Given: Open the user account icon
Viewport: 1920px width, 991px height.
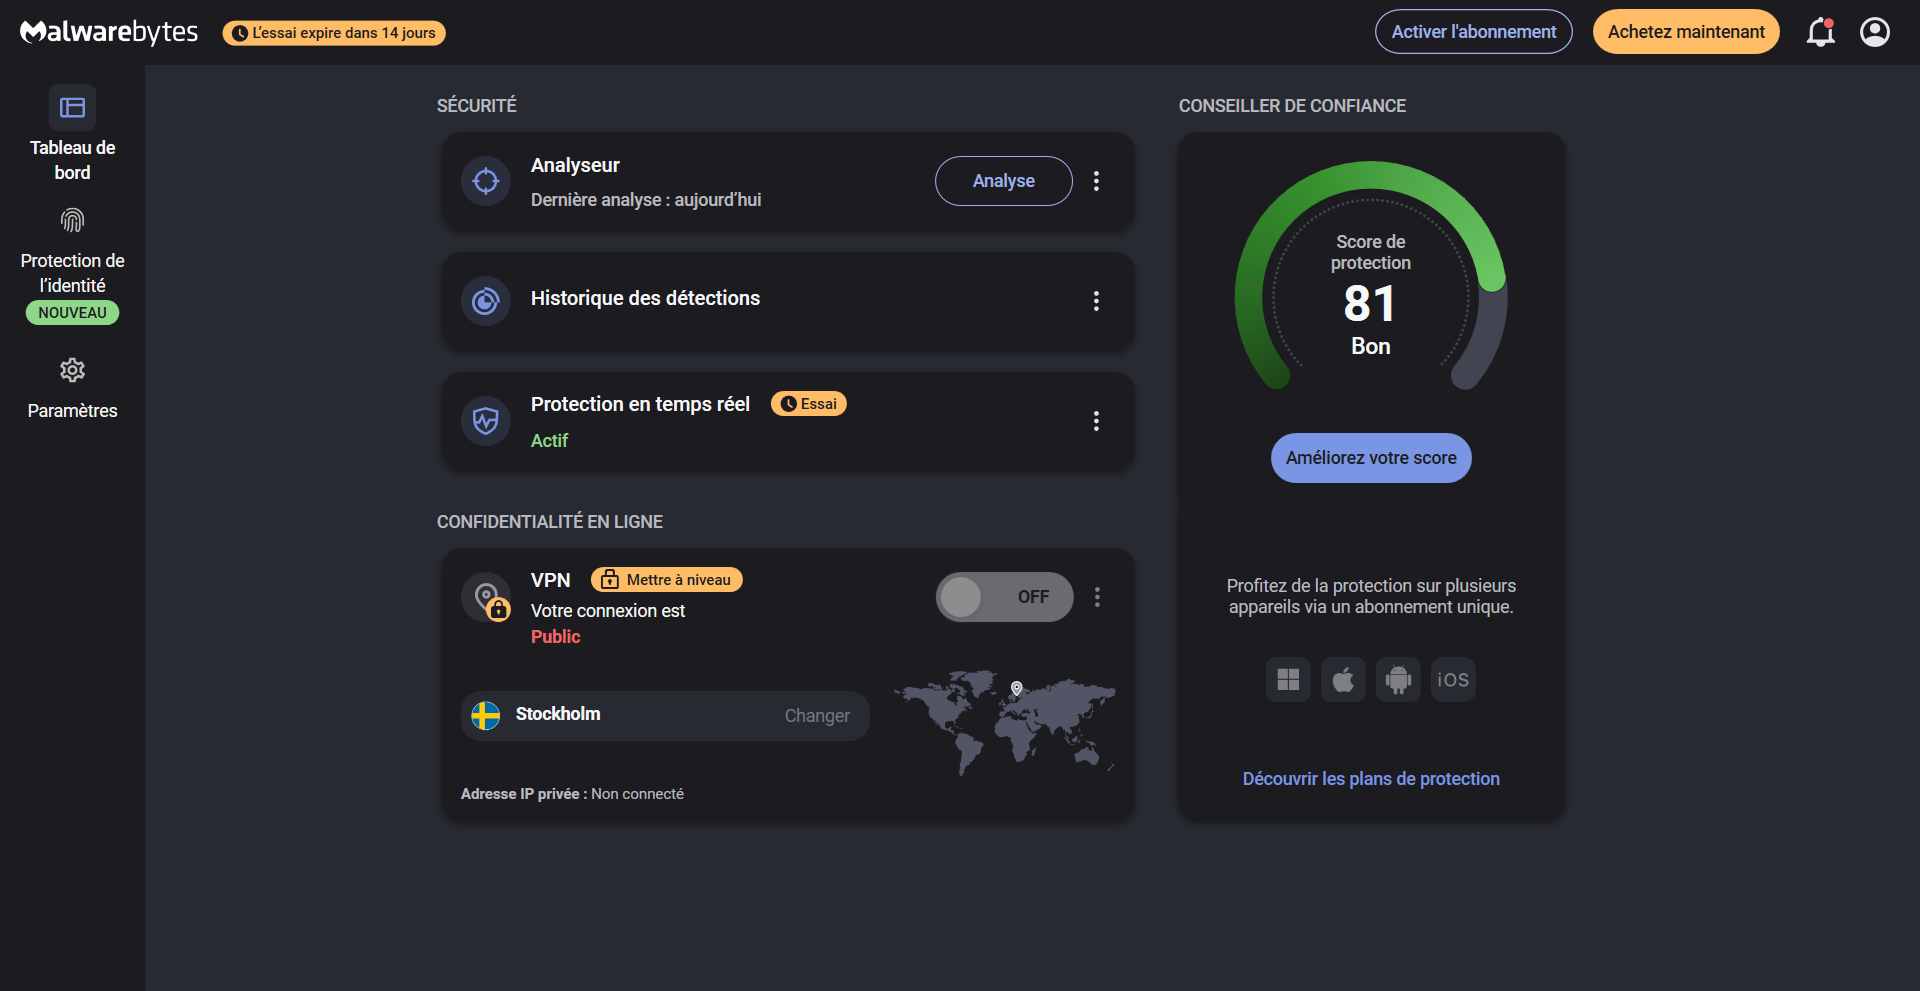Looking at the screenshot, I should [1875, 32].
